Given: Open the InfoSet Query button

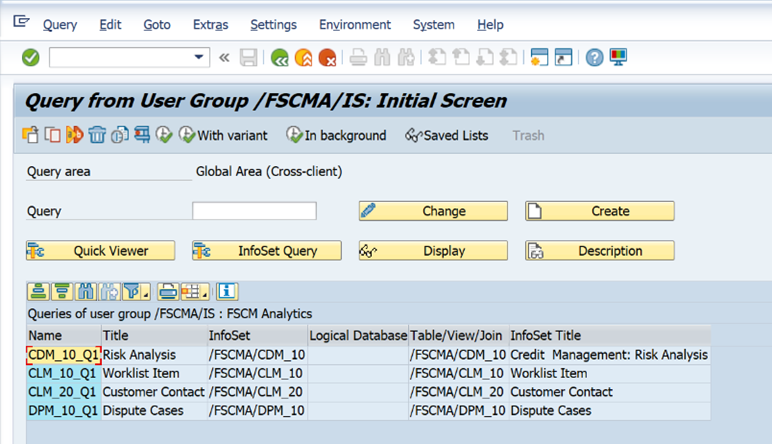Looking at the screenshot, I should [x=267, y=251].
